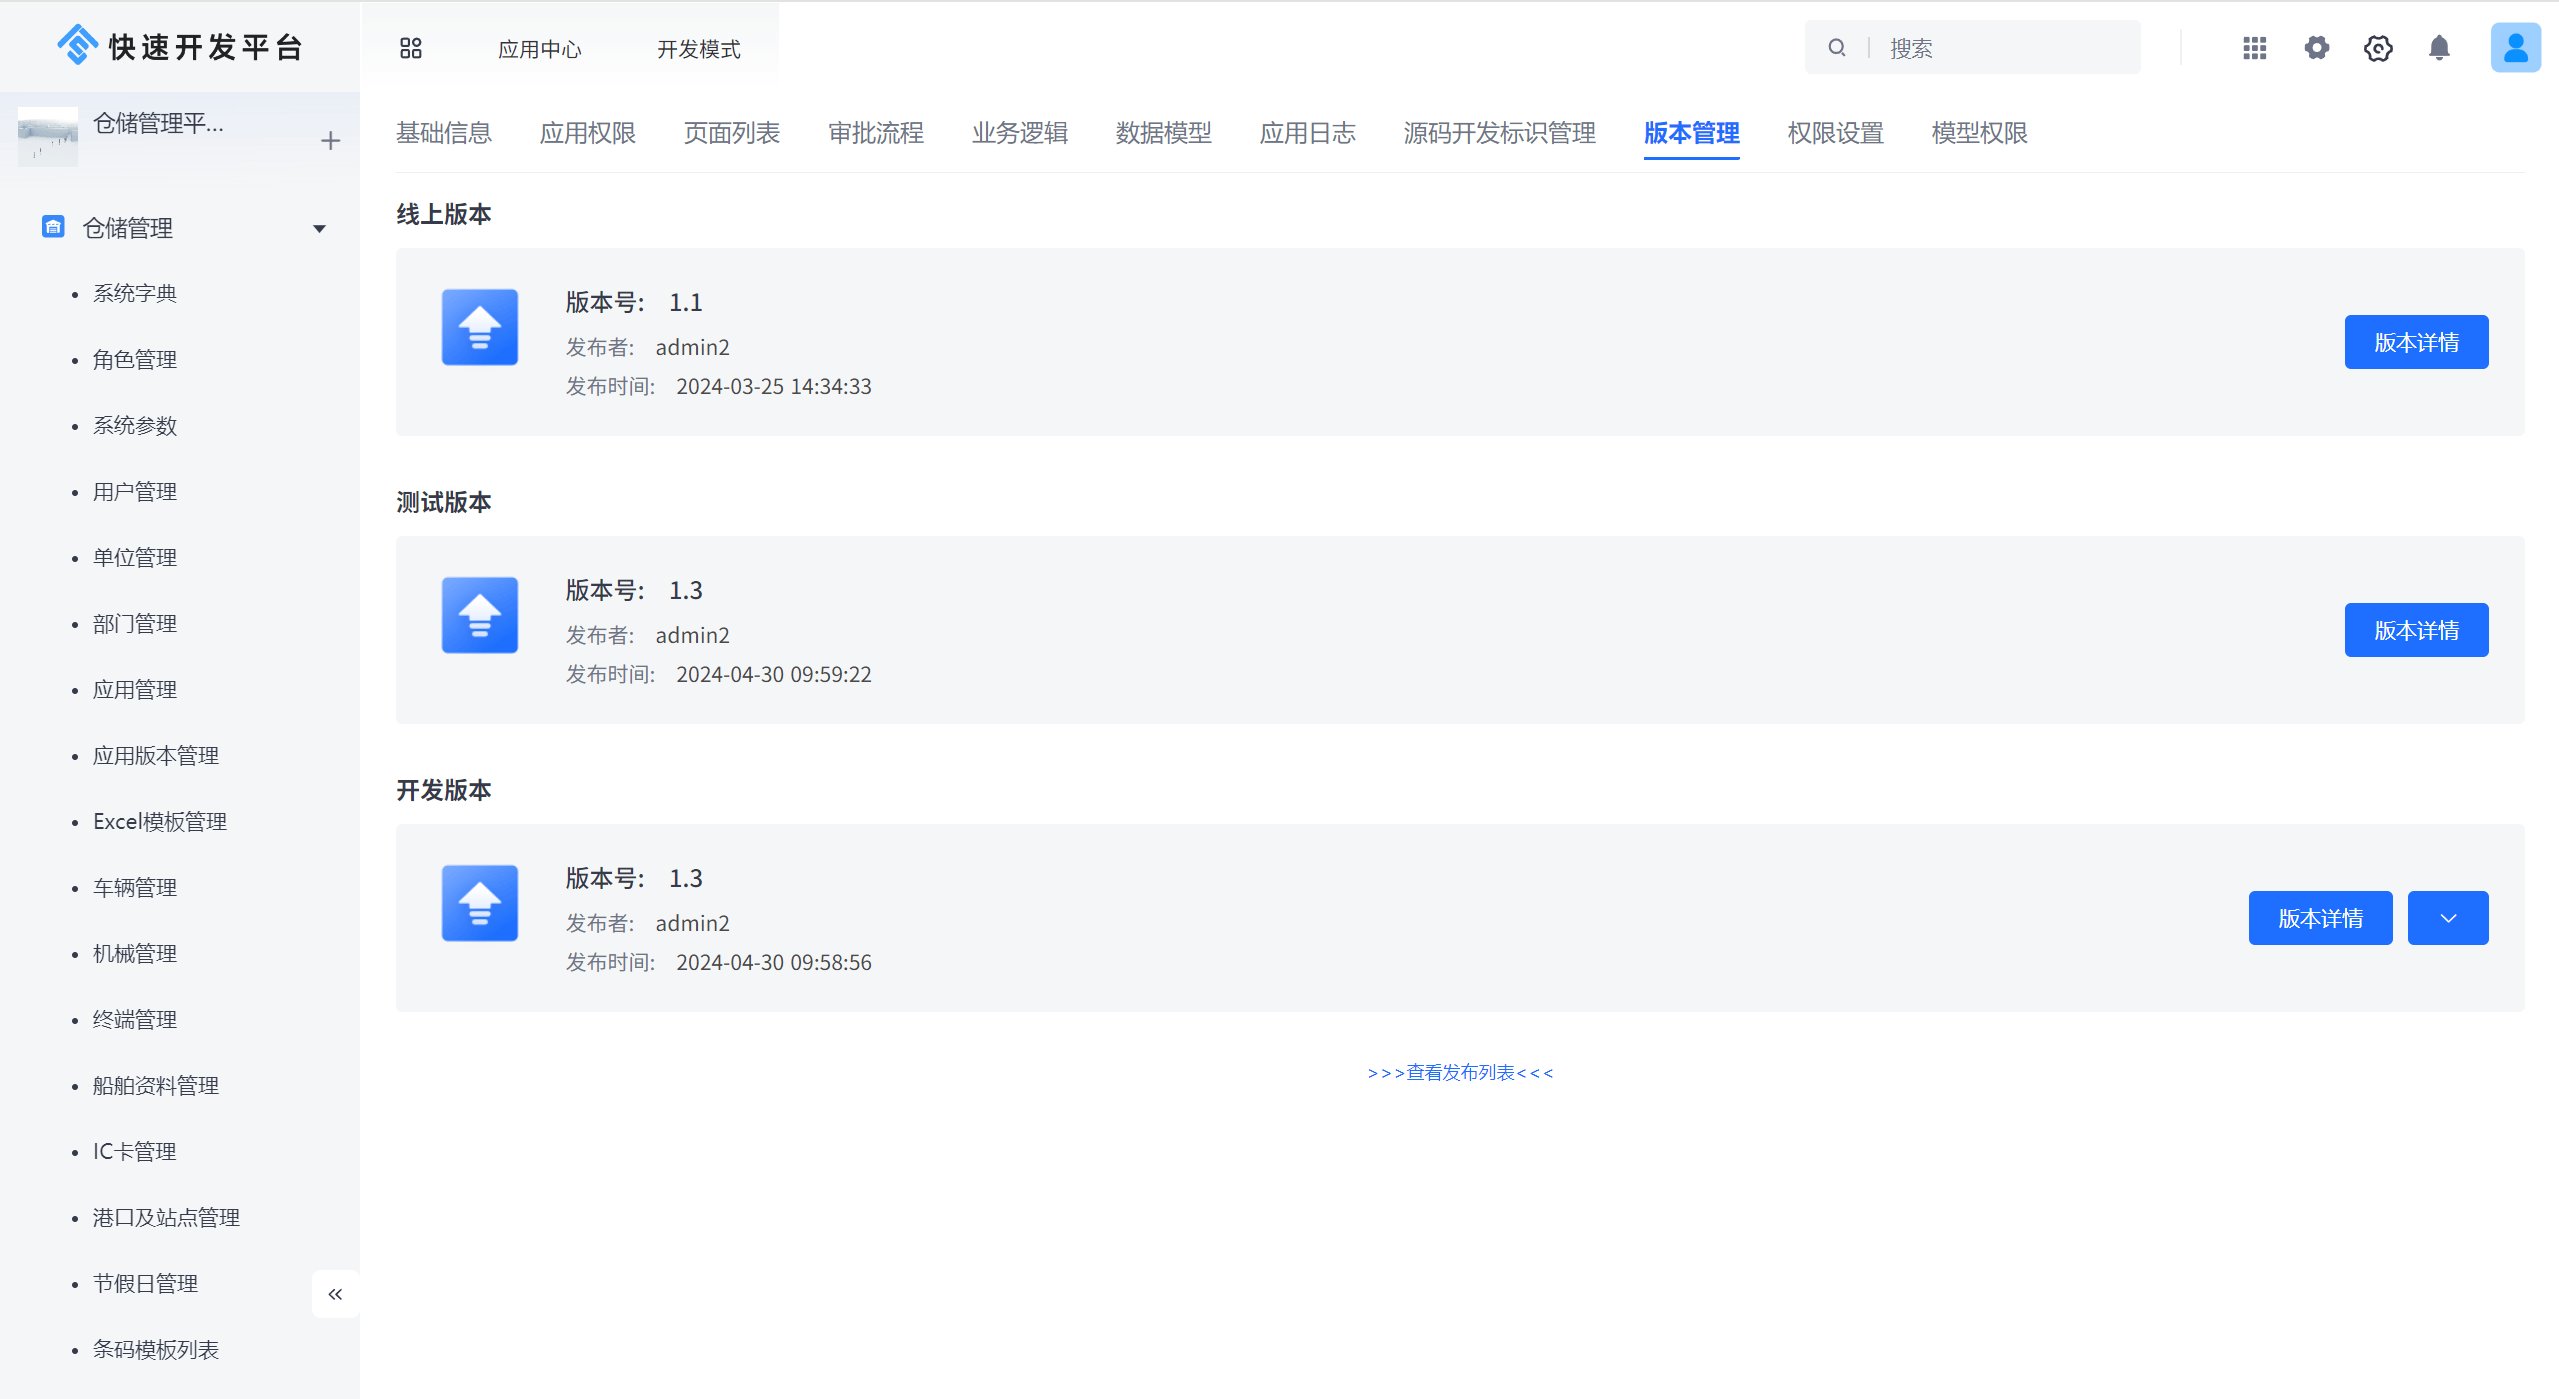2559x1399 pixels.
Task: Collapse sidebar with double-chevron icon
Action: [x=335, y=1294]
